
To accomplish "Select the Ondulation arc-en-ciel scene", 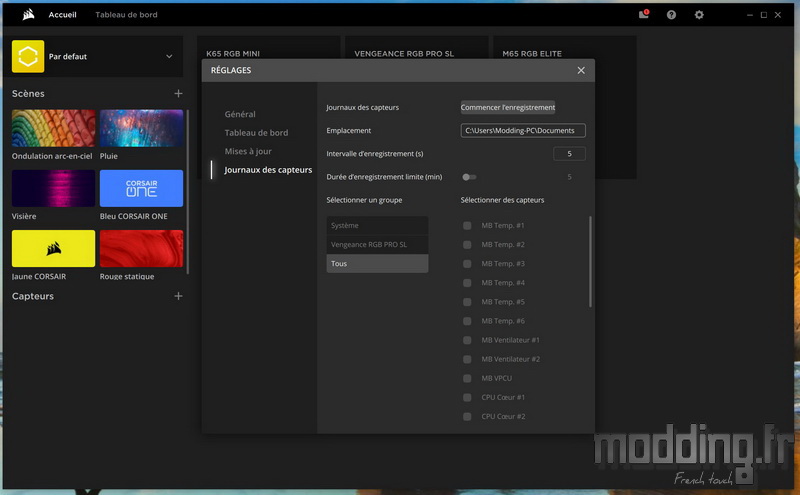I will [x=54, y=128].
